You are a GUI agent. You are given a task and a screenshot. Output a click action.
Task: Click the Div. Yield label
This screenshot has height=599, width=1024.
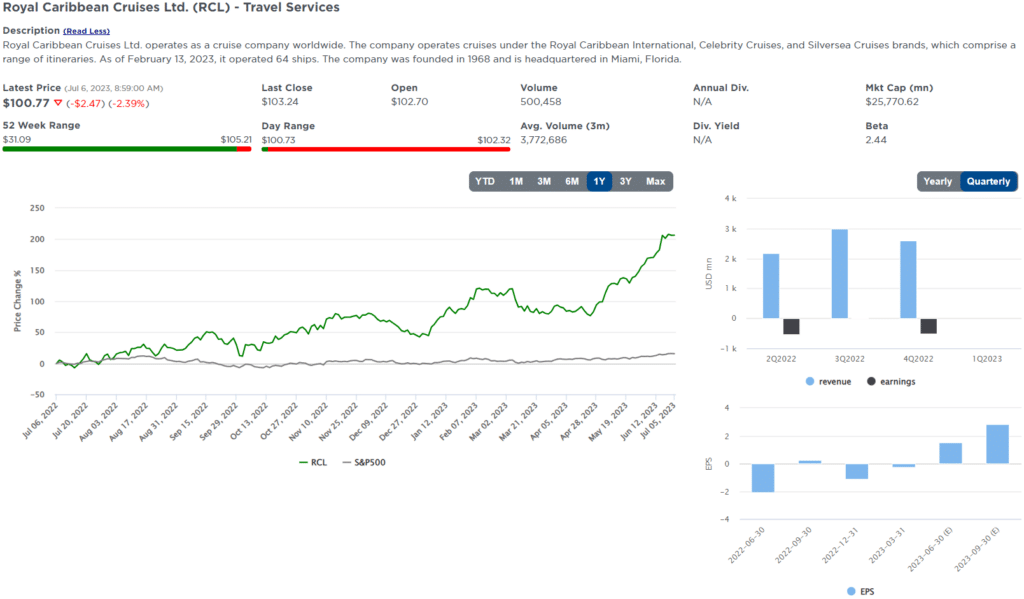pos(716,125)
